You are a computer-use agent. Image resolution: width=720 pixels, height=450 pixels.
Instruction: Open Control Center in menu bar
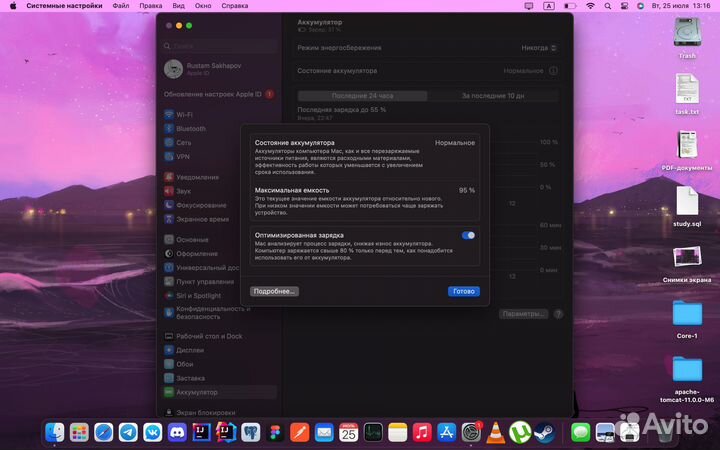(624, 6)
